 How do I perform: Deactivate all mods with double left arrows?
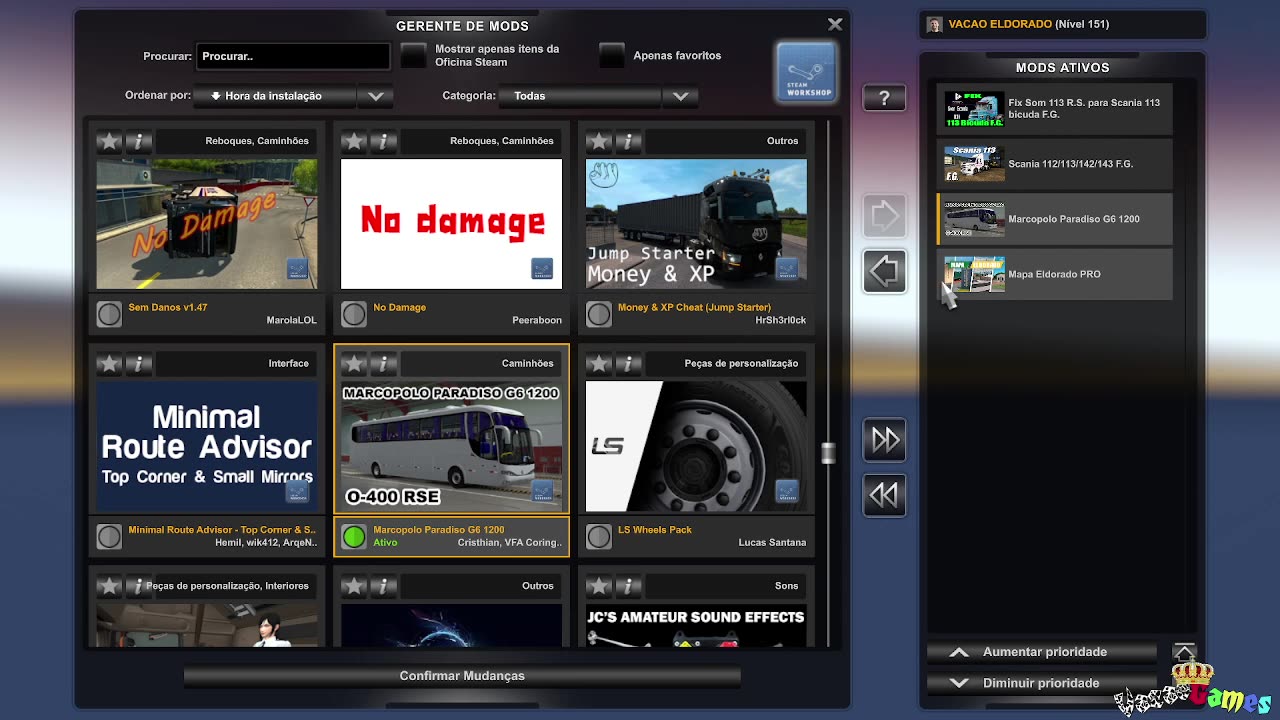[x=884, y=495]
